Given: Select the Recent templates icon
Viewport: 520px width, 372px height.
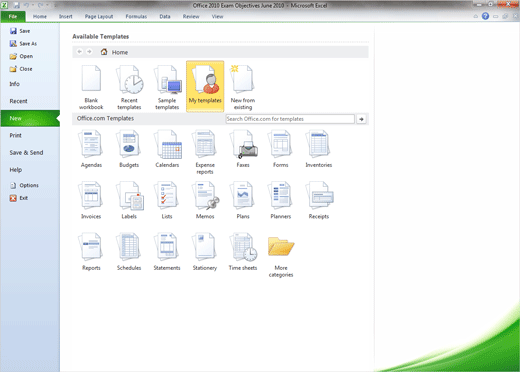Looking at the screenshot, I should pyautogui.click(x=129, y=87).
